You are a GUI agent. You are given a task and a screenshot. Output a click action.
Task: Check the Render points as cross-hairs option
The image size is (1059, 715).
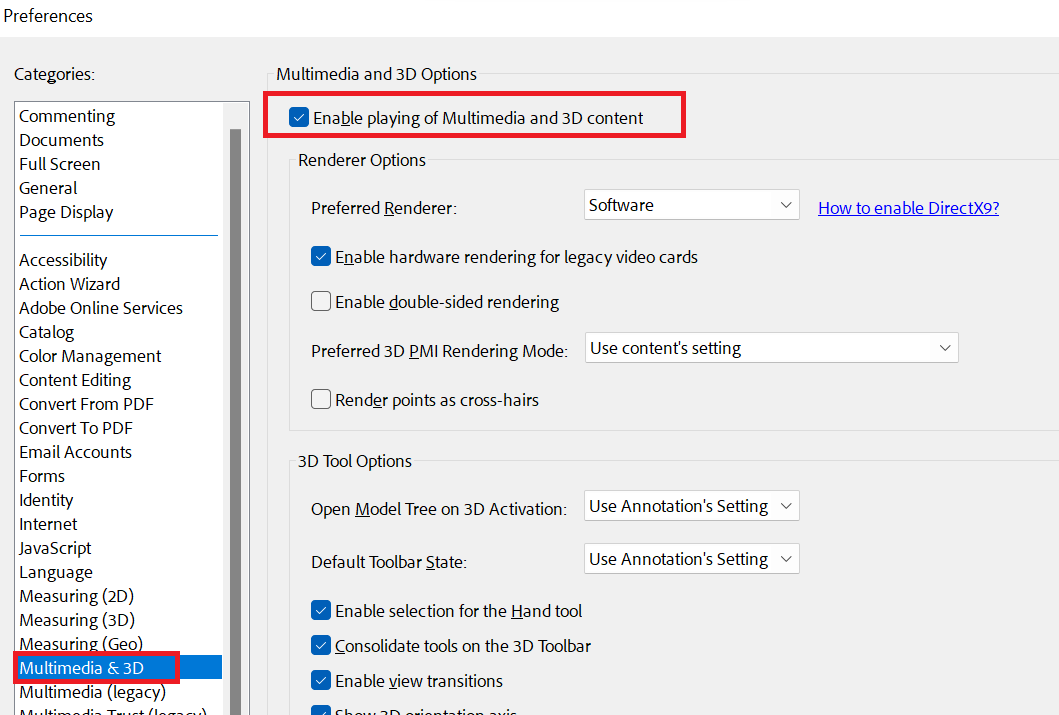[321, 399]
